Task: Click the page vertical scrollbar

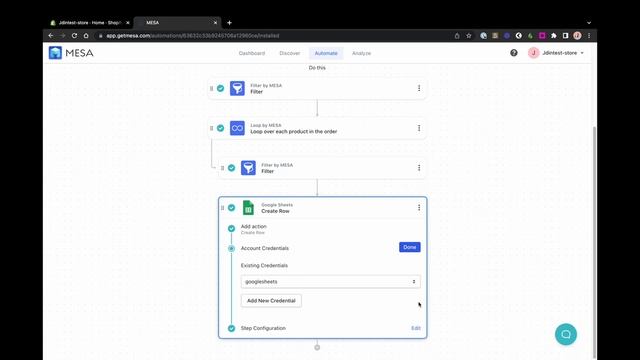Action: [594, 241]
